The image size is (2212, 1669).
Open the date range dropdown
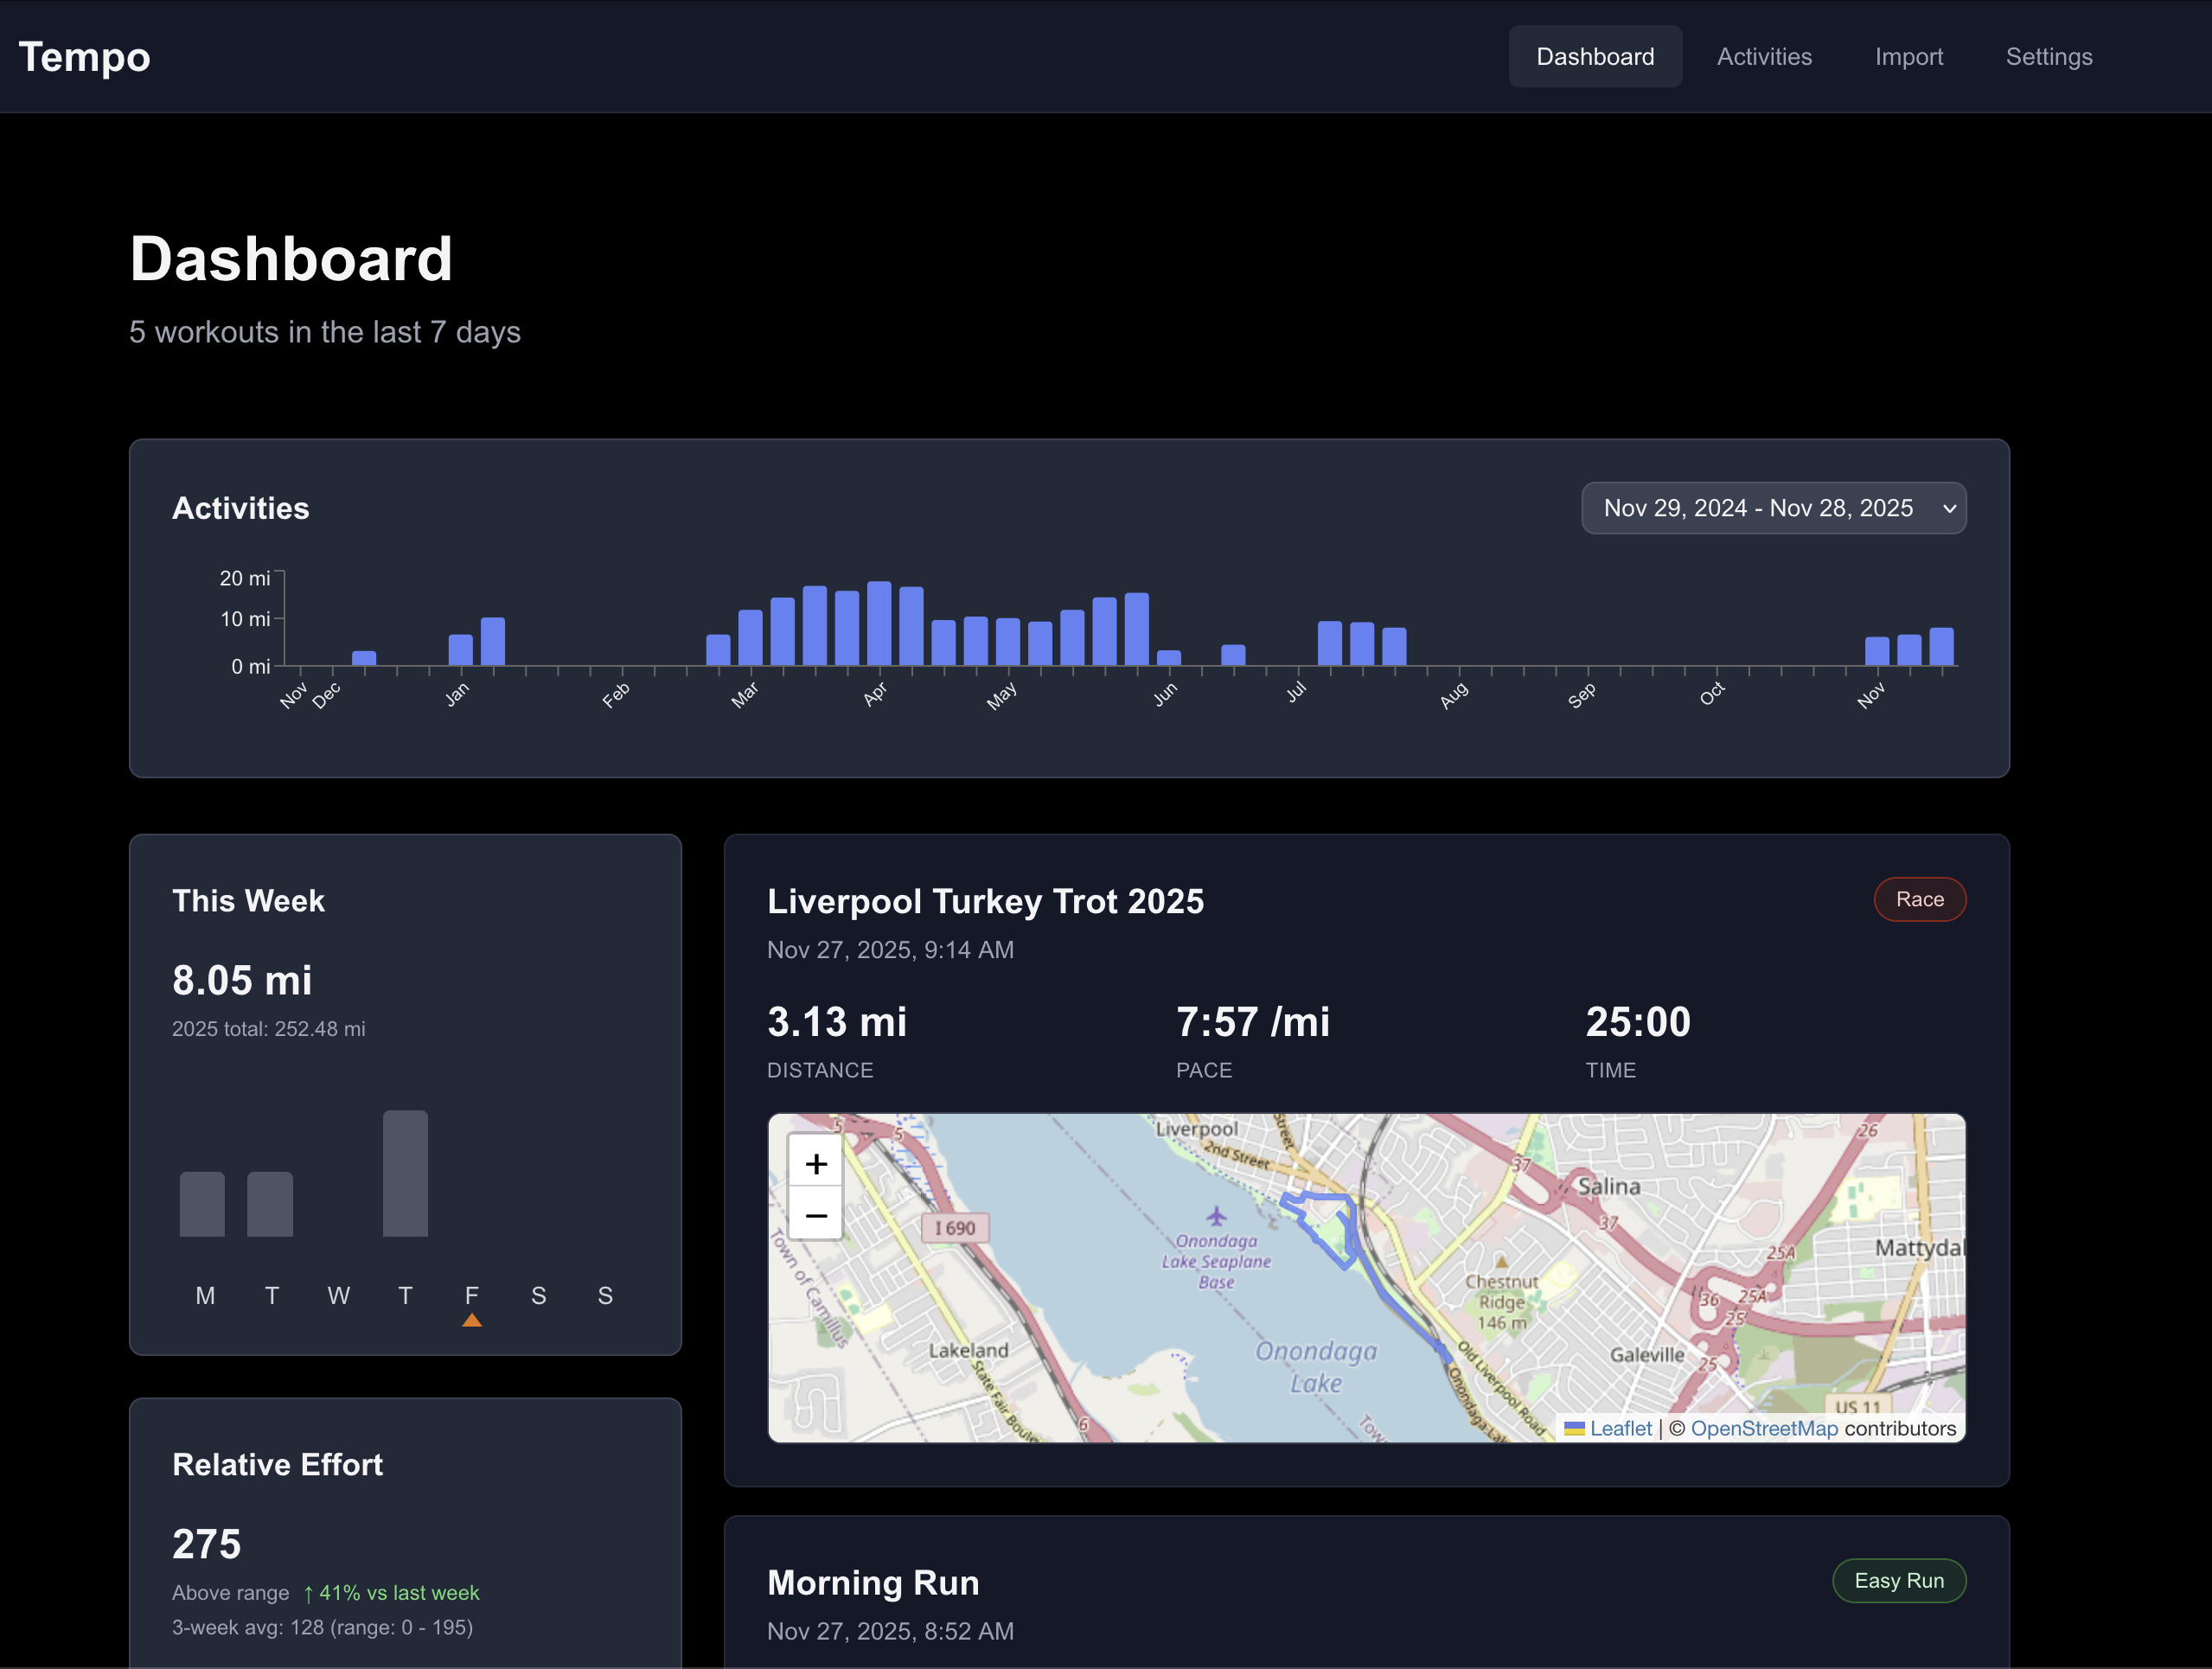(x=1773, y=508)
